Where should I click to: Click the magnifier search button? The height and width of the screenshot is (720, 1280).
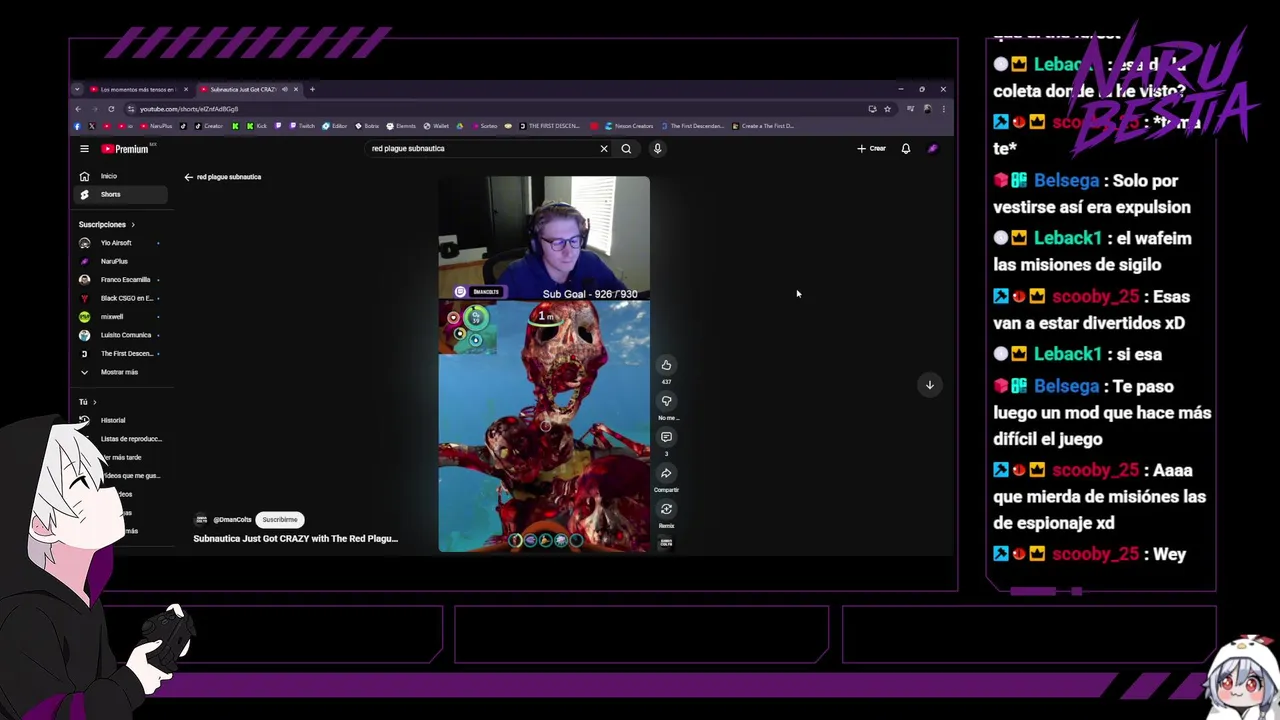click(x=626, y=149)
